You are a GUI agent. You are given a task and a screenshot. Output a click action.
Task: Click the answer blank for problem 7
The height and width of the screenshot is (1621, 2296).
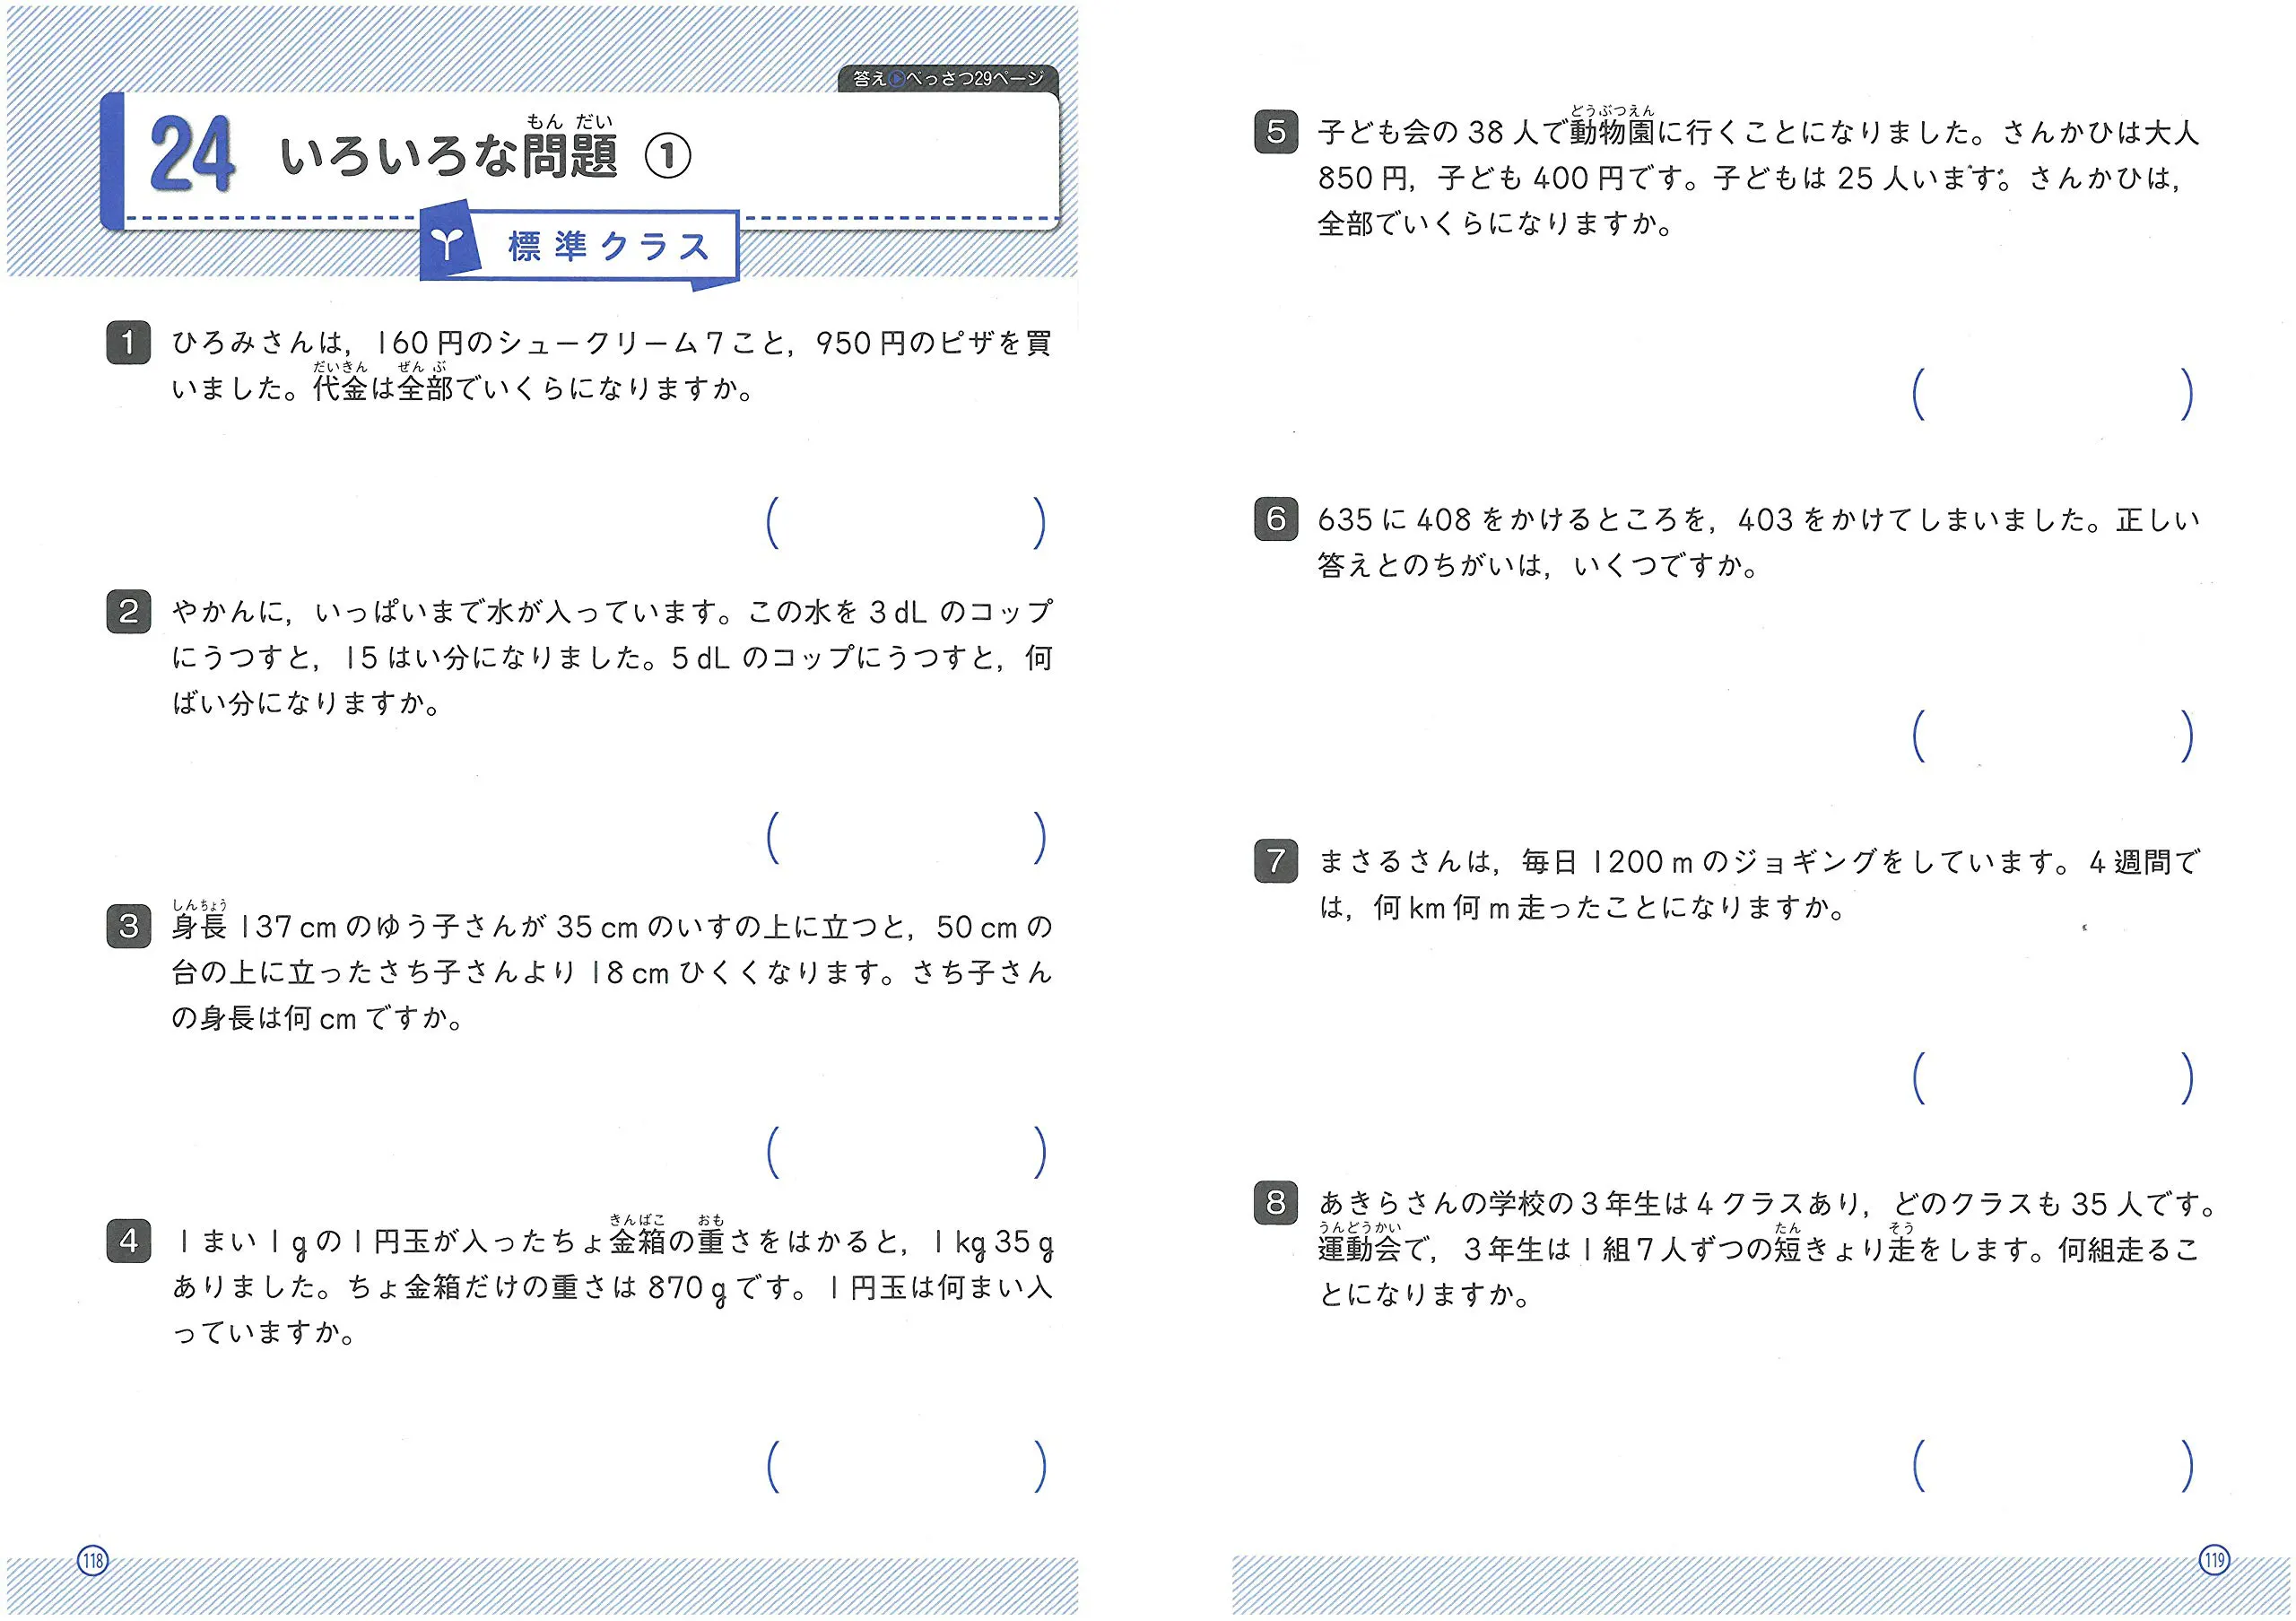2053,1078
